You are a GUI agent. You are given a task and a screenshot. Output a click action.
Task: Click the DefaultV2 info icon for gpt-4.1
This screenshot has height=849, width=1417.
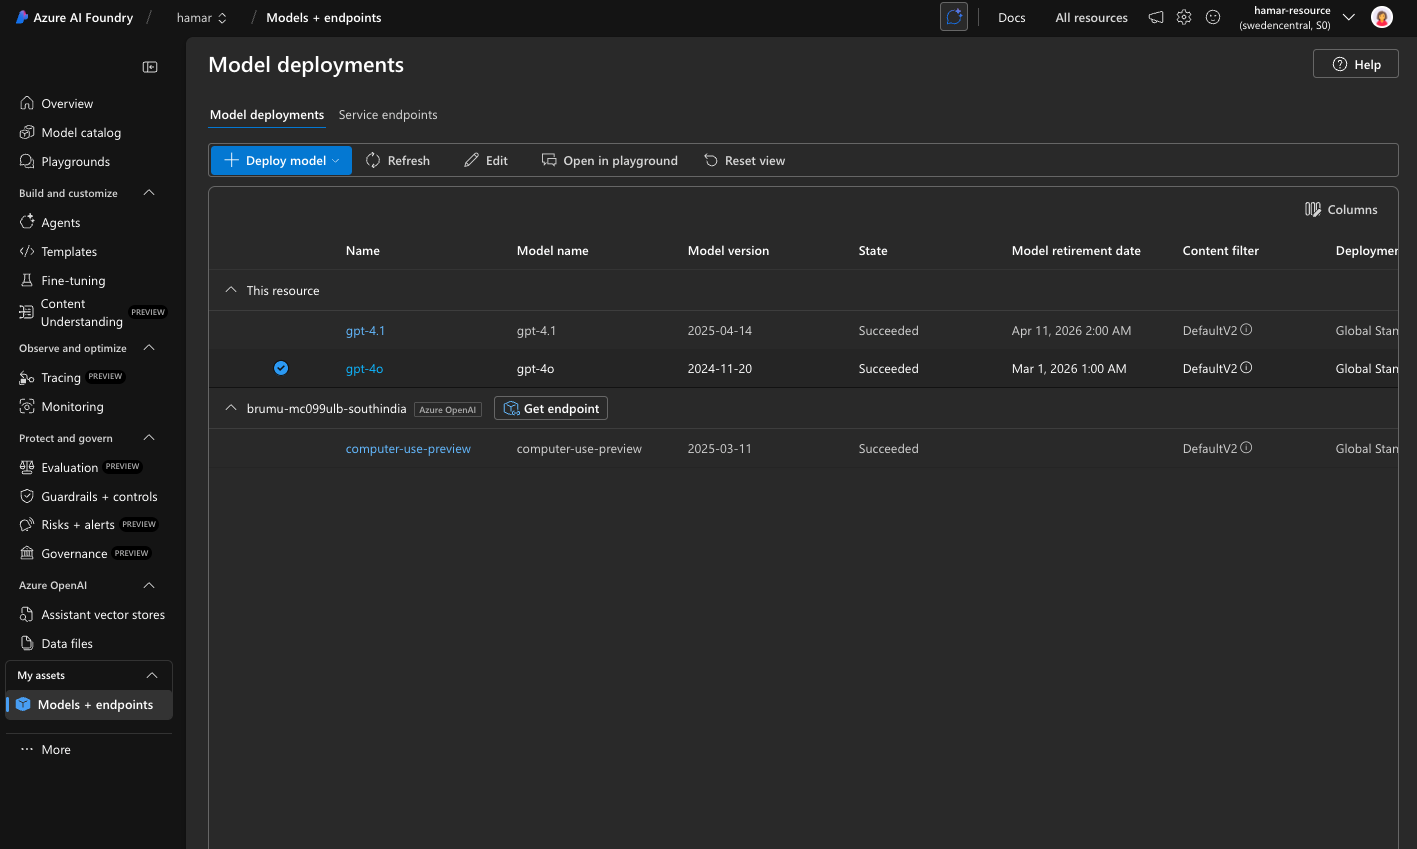(1246, 330)
